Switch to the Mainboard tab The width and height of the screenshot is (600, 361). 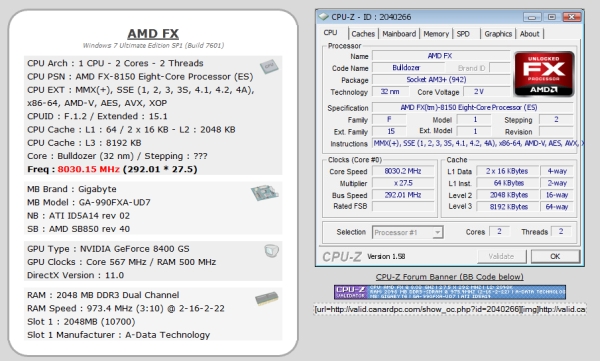tap(399, 34)
